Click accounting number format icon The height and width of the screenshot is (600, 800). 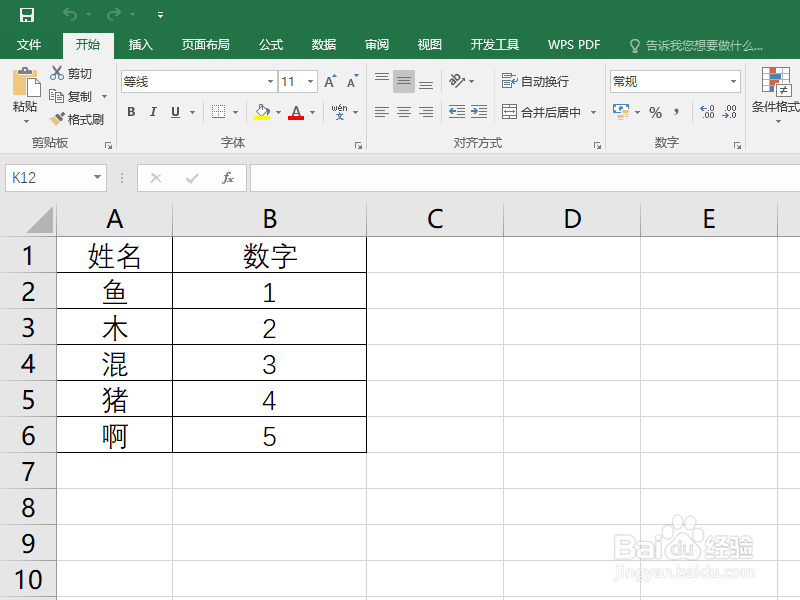621,112
